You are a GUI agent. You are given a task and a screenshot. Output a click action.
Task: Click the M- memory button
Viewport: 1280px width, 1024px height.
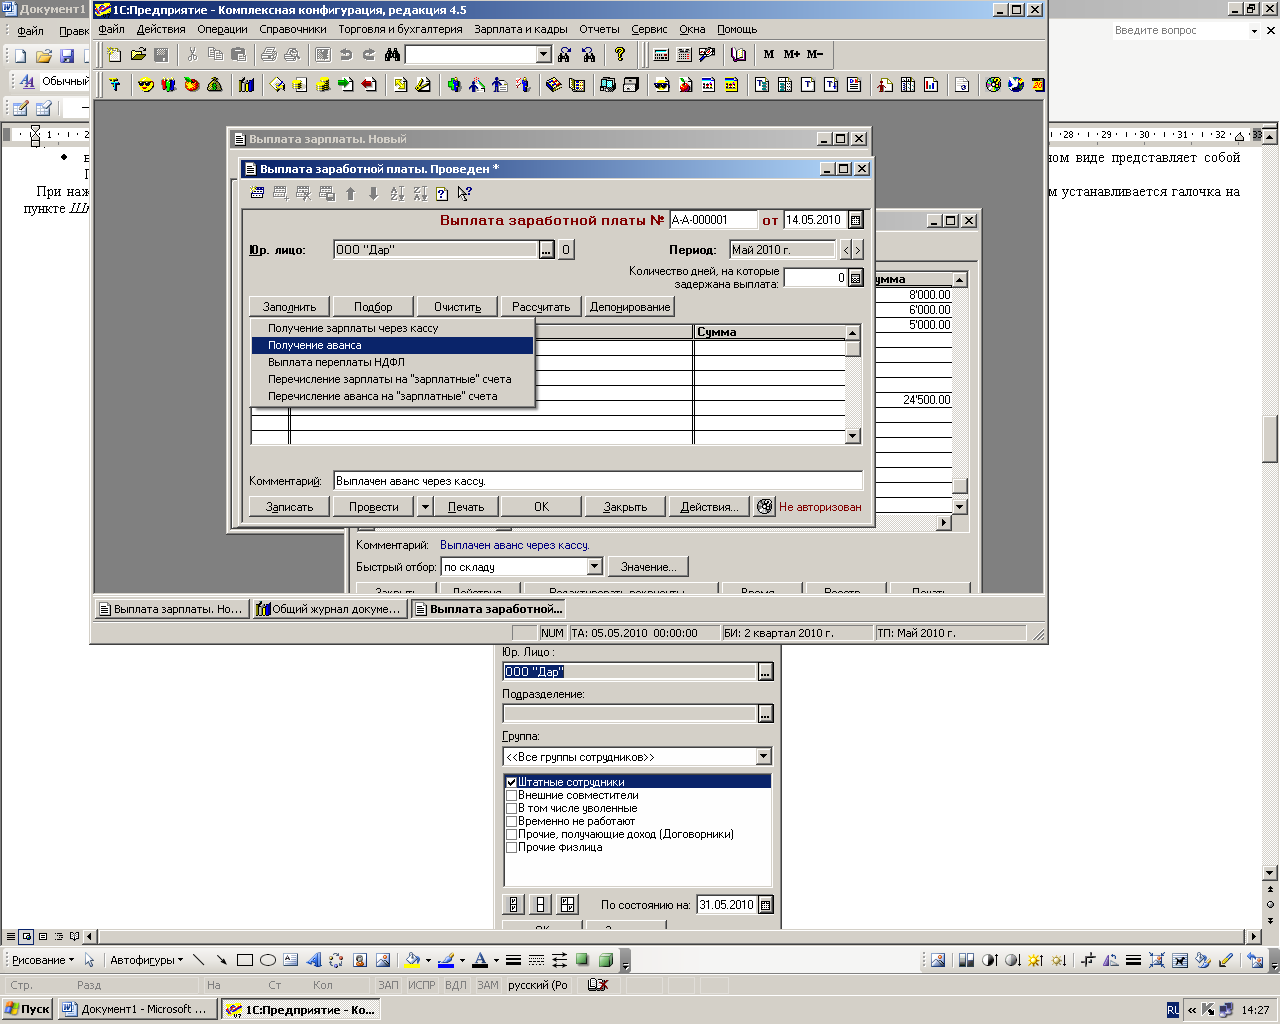815,54
